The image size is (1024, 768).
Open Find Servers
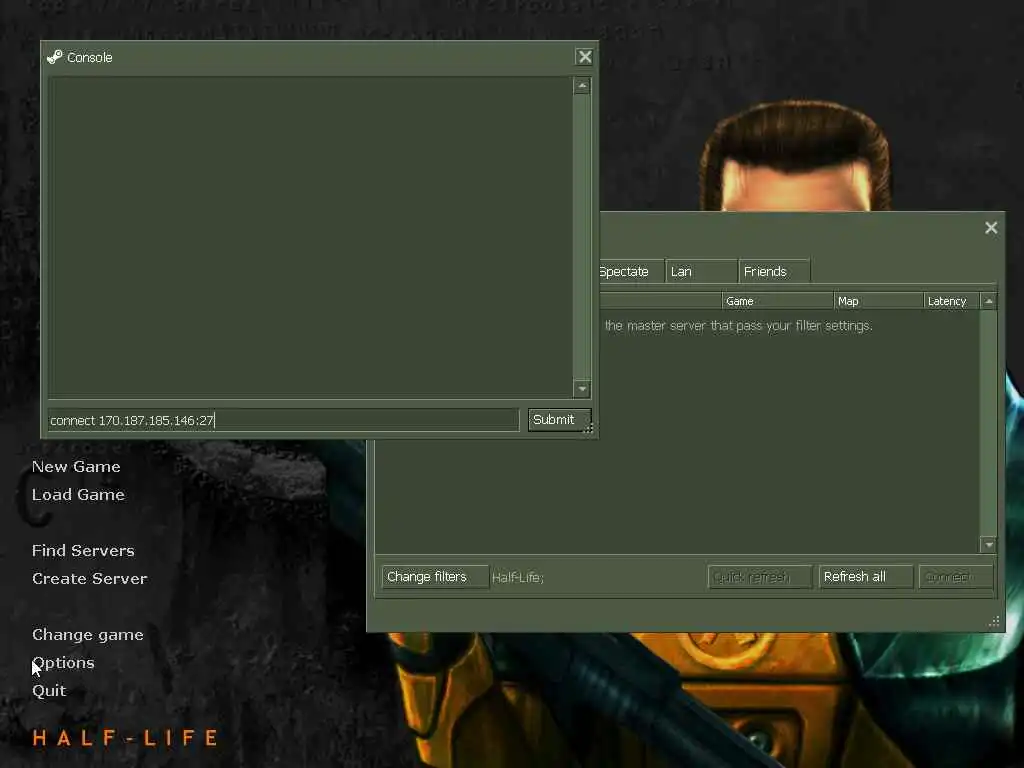83,551
